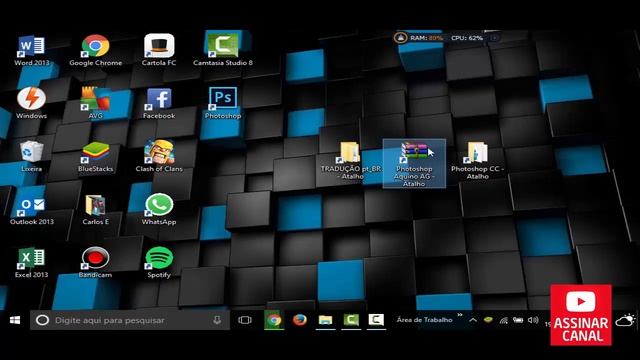Click the ASSINAR CANAL subscribe button

click(581, 315)
